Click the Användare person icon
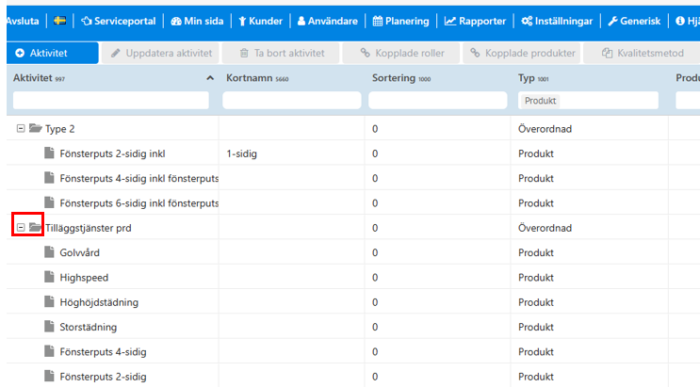This screenshot has height=387, width=700. (x=301, y=21)
